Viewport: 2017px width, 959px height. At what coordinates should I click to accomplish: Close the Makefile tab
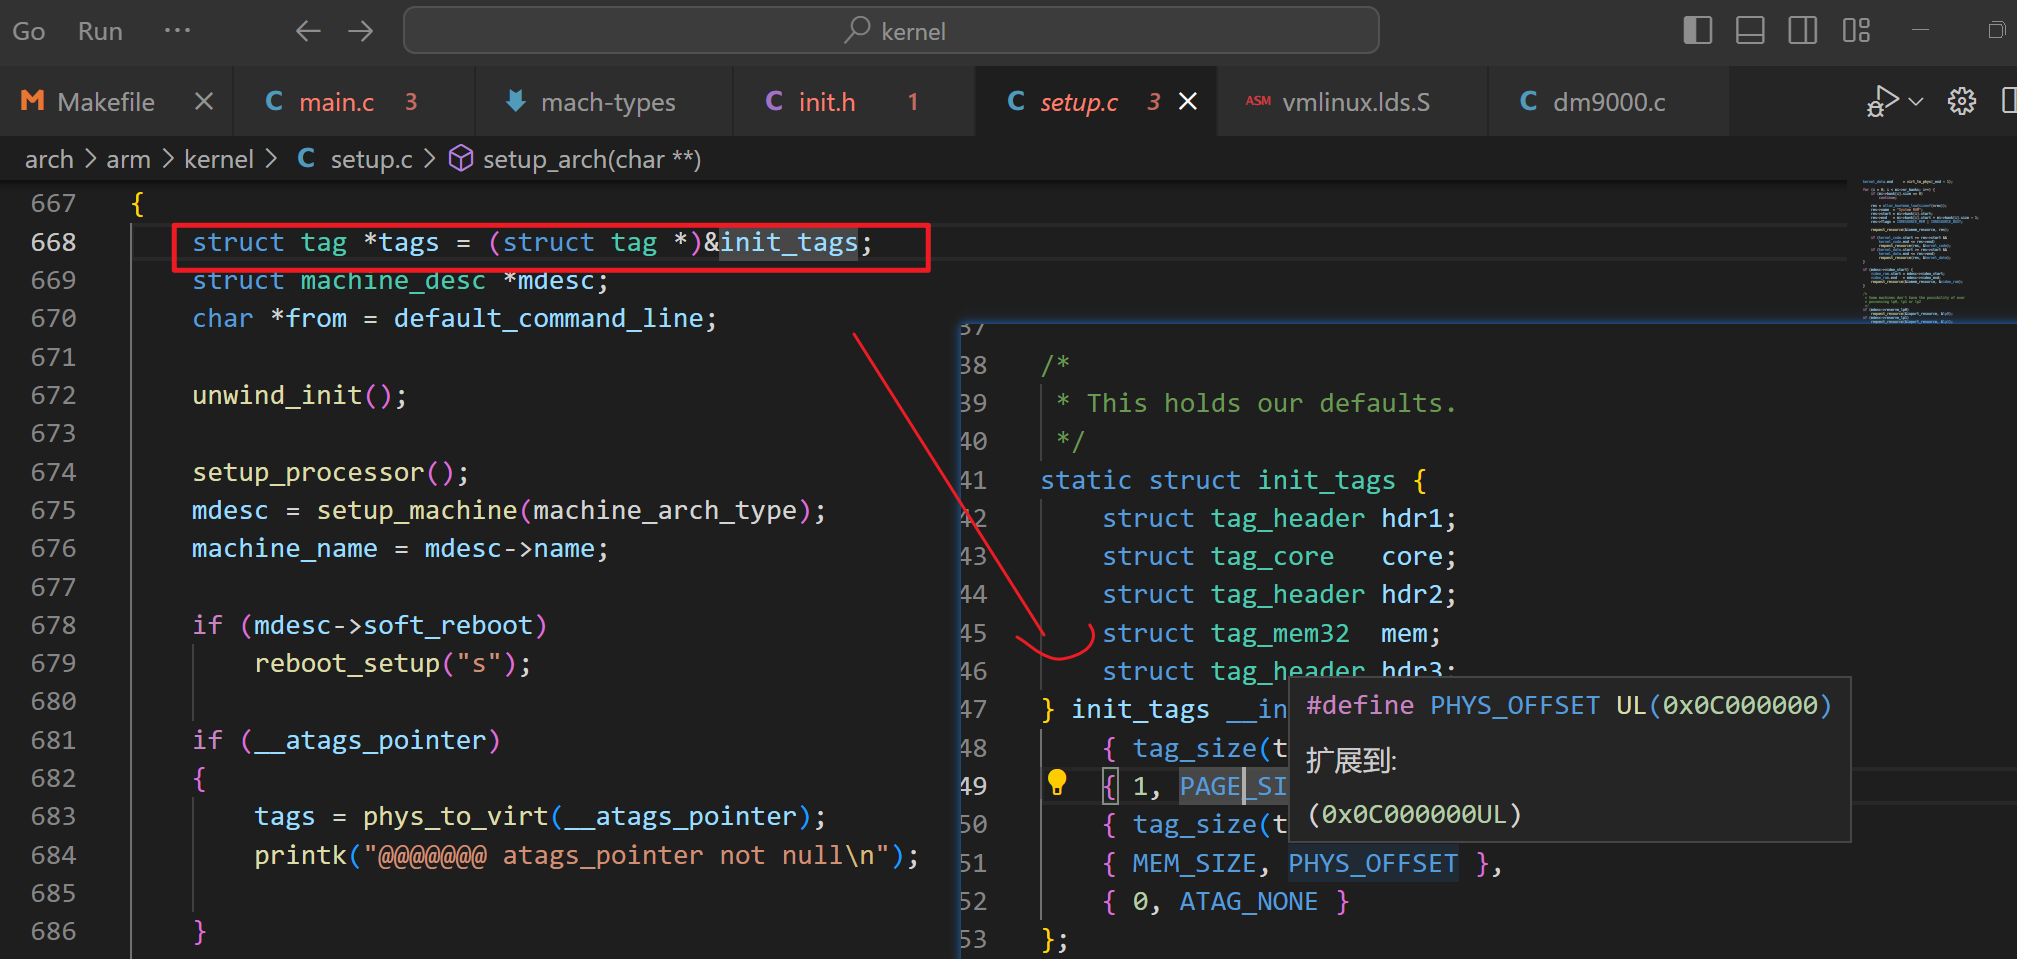[x=204, y=101]
